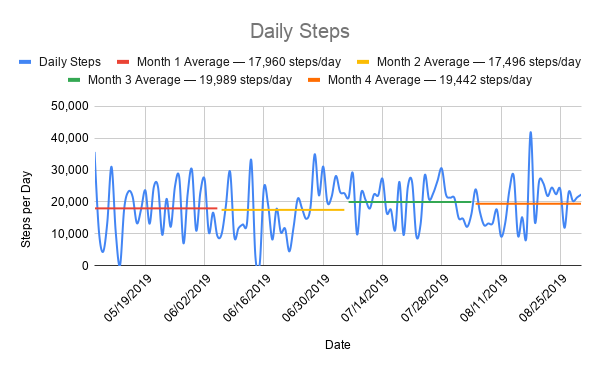This screenshot has width=600, height=371.
Task: Select legend text "Month 2 Average — 17,496 steps/day"
Action: 479,62
